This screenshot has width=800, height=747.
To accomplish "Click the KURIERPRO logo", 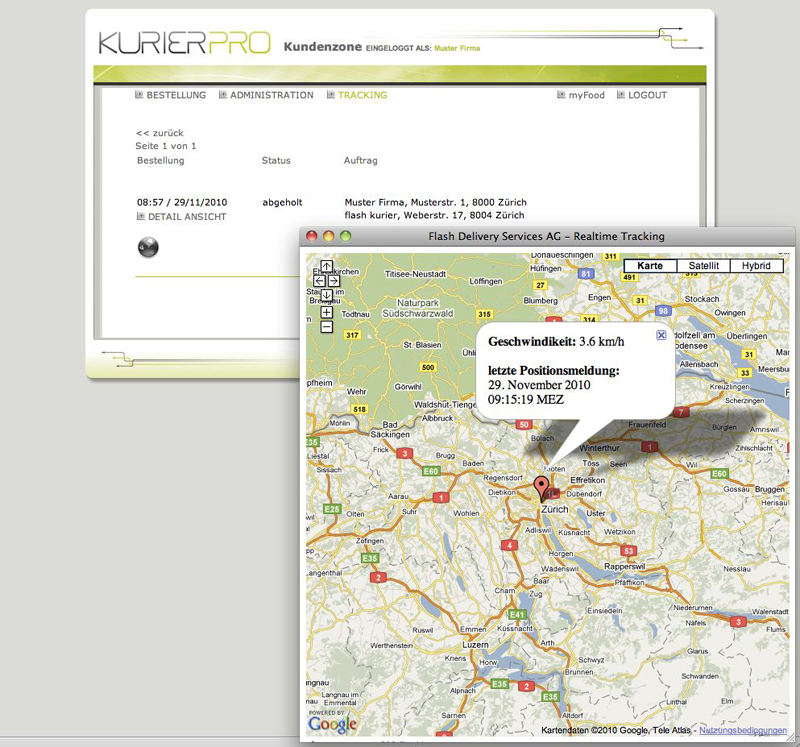I will tap(184, 43).
